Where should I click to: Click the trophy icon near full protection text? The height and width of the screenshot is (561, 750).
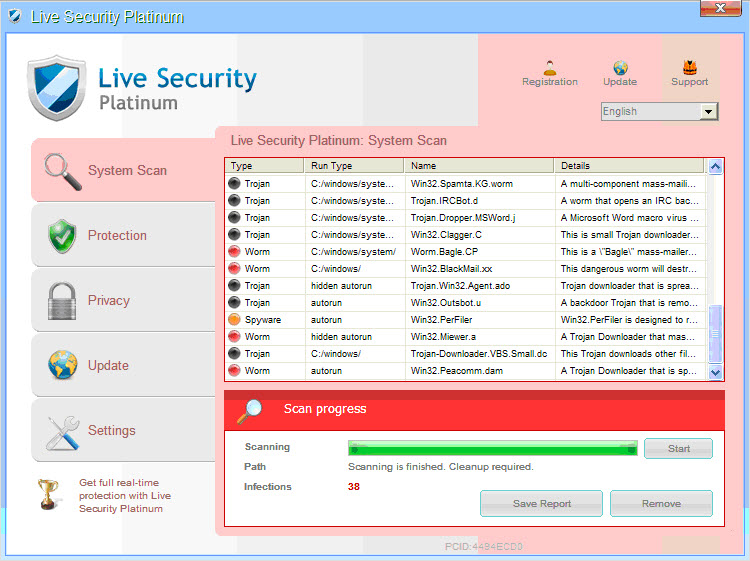48,495
